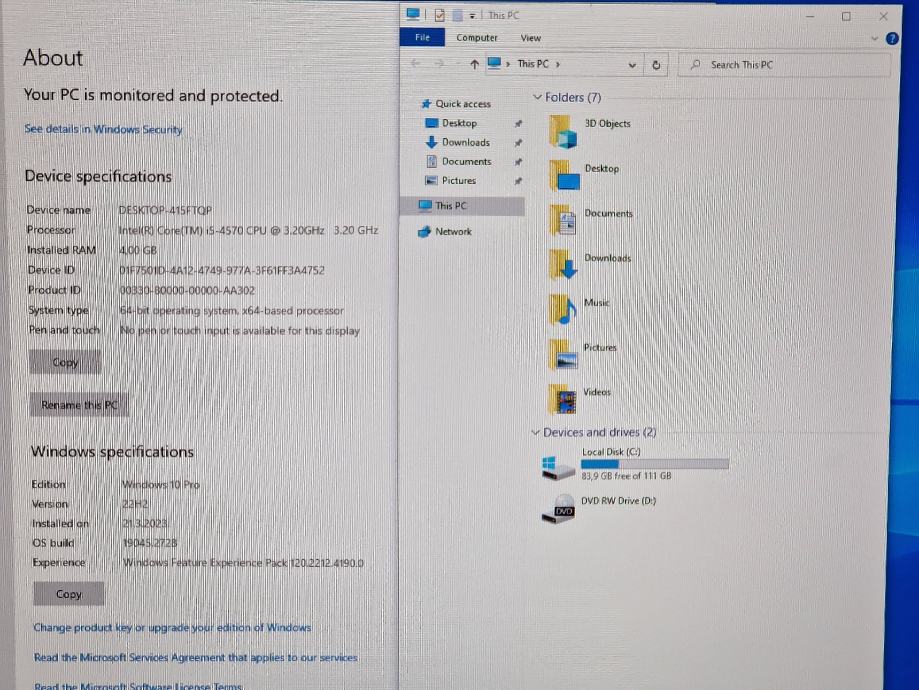Image resolution: width=919 pixels, height=690 pixels.
Task: Open the Downloads folder icon in Folders list
Action: (563, 264)
